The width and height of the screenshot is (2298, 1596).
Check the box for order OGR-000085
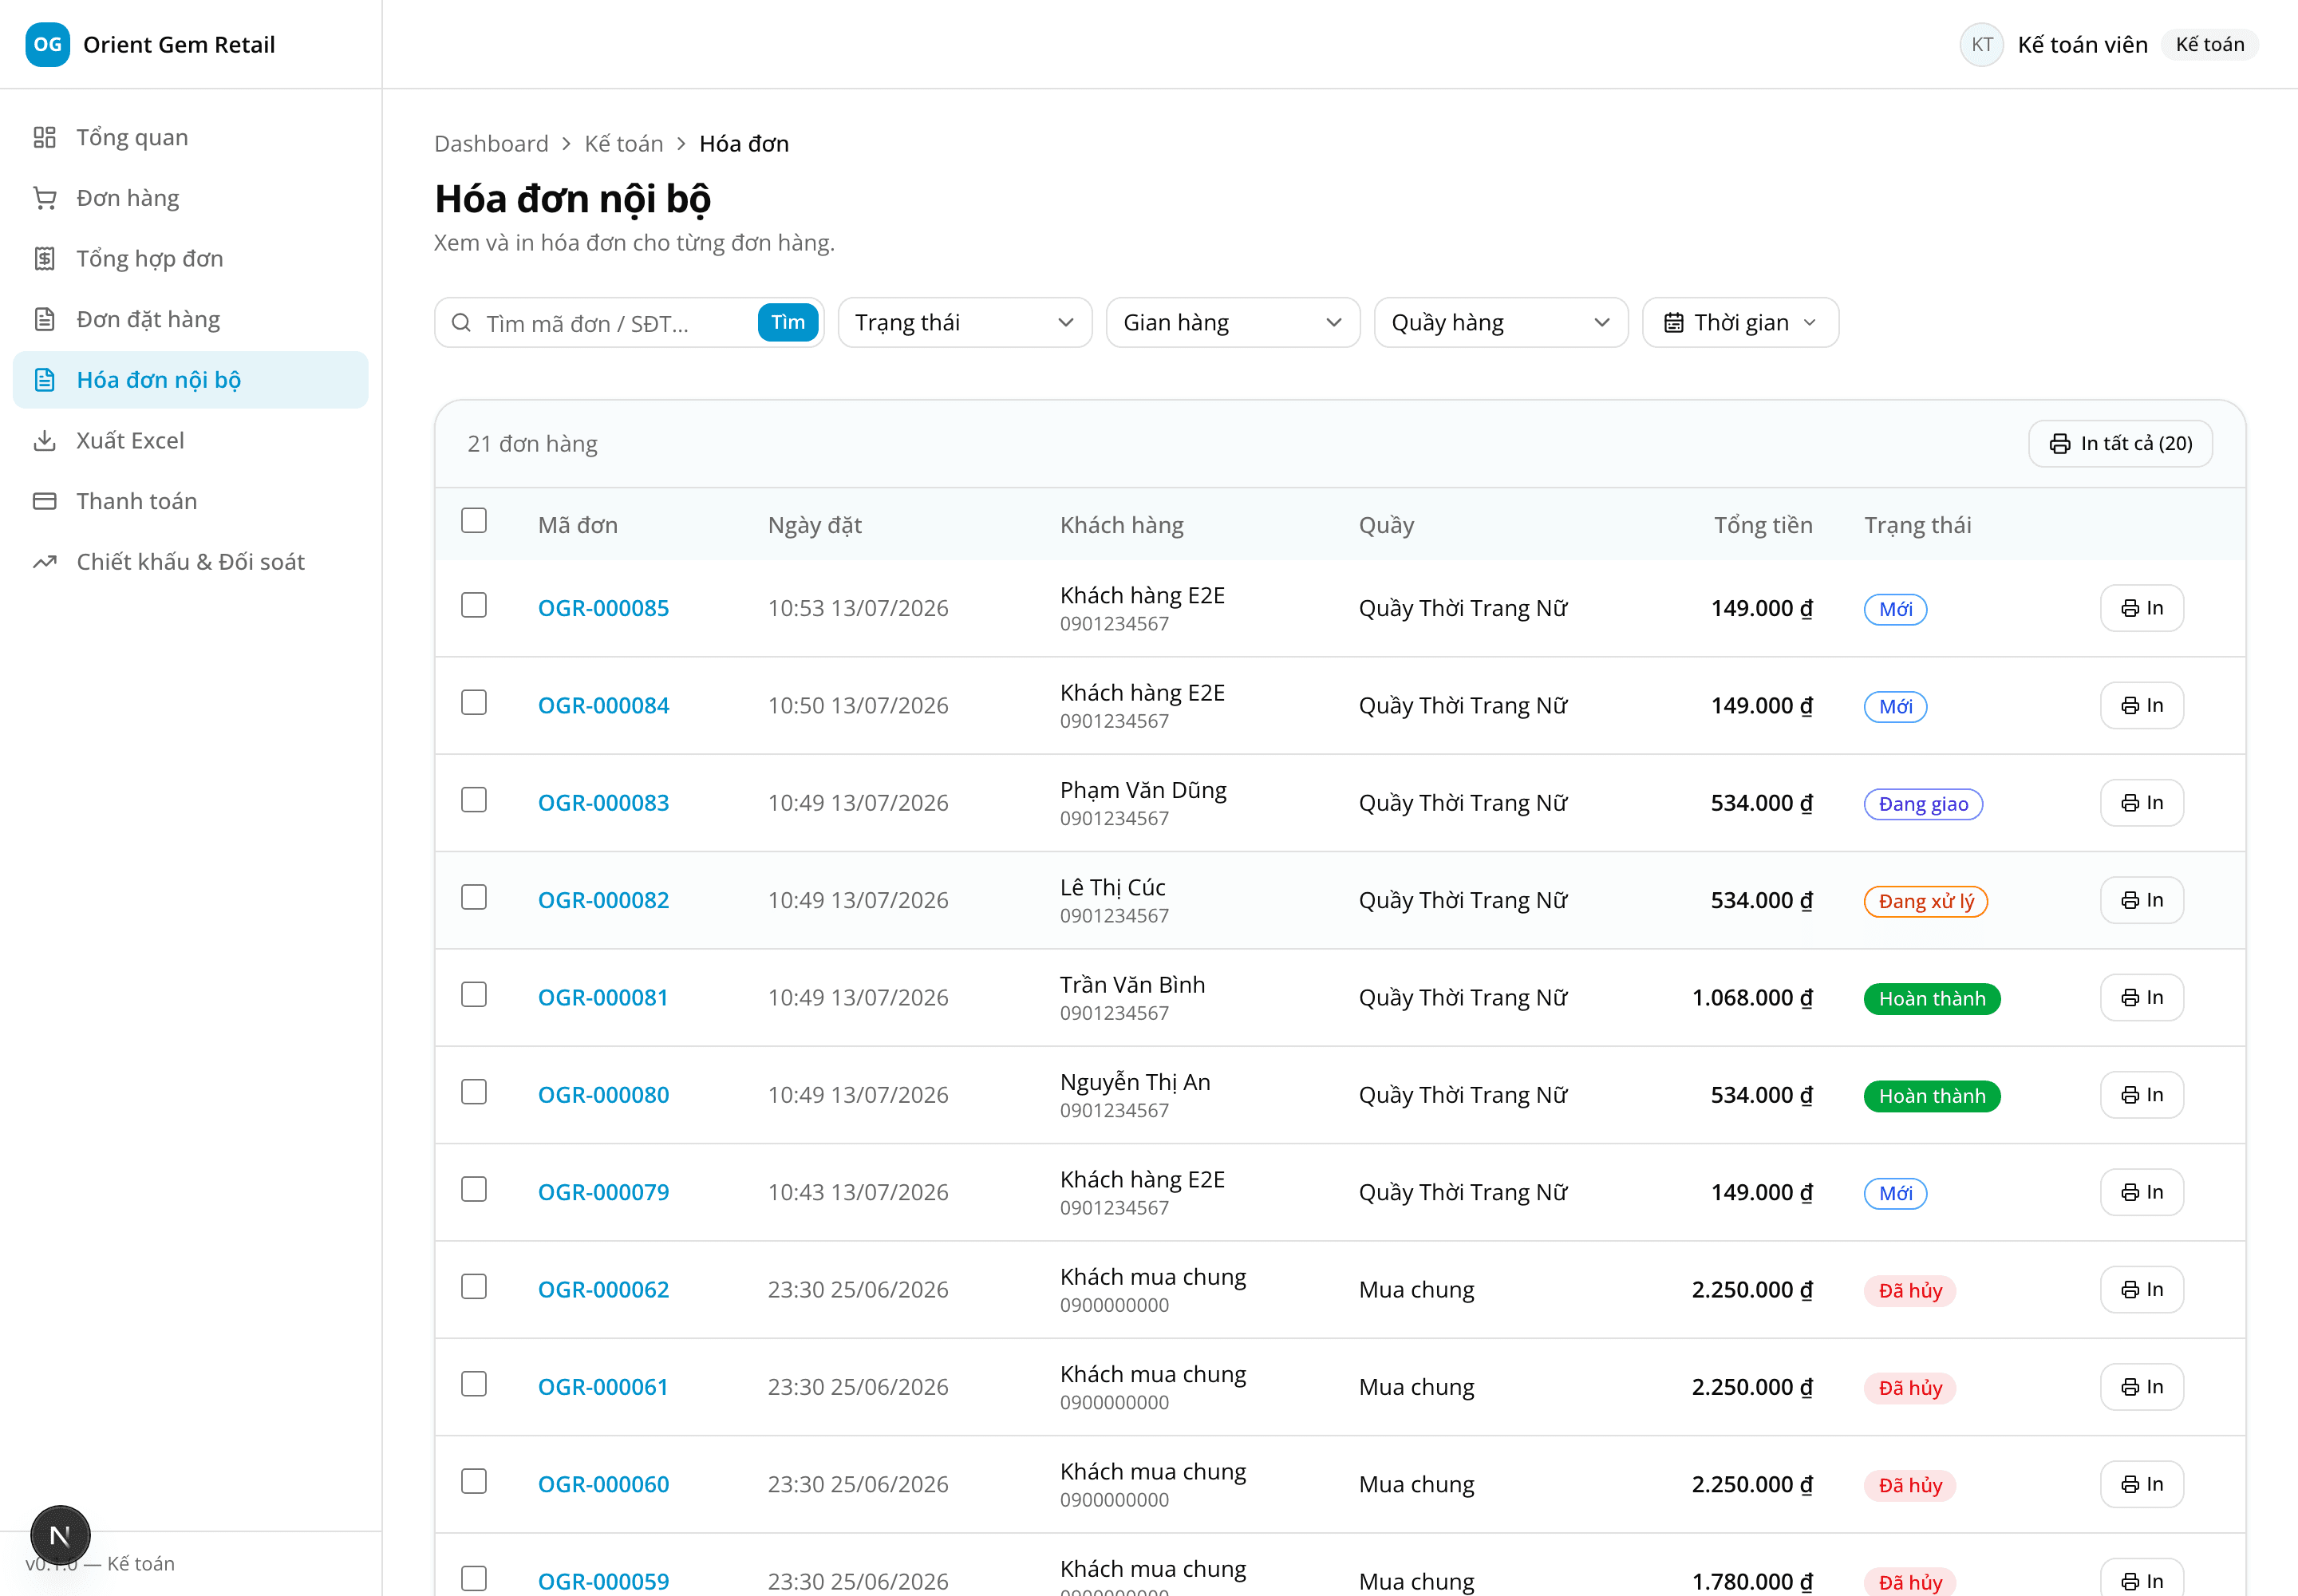coord(474,605)
